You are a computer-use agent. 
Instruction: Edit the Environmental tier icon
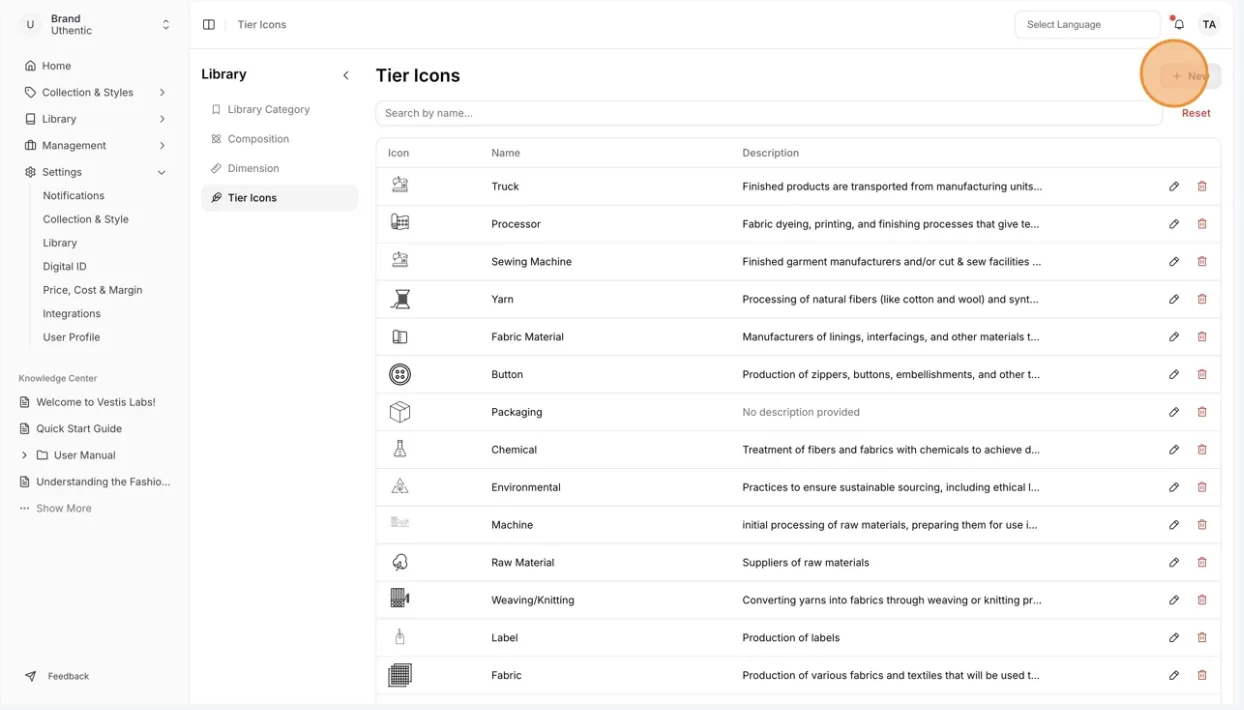click(1174, 487)
